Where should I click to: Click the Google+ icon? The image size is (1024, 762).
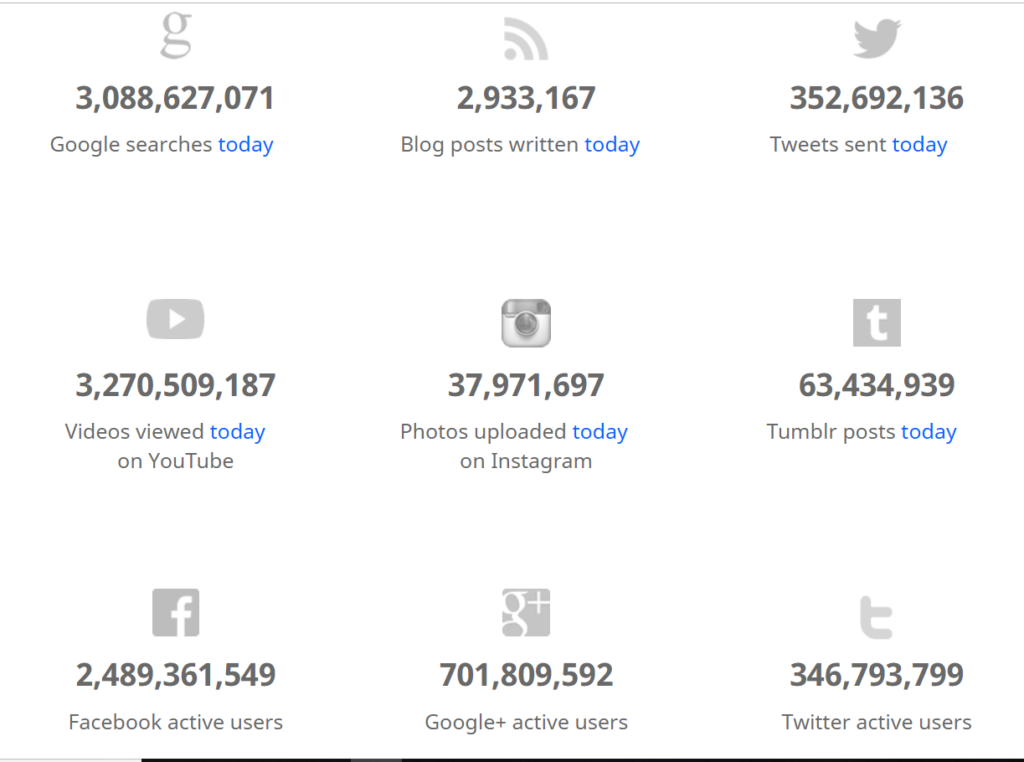(x=526, y=612)
